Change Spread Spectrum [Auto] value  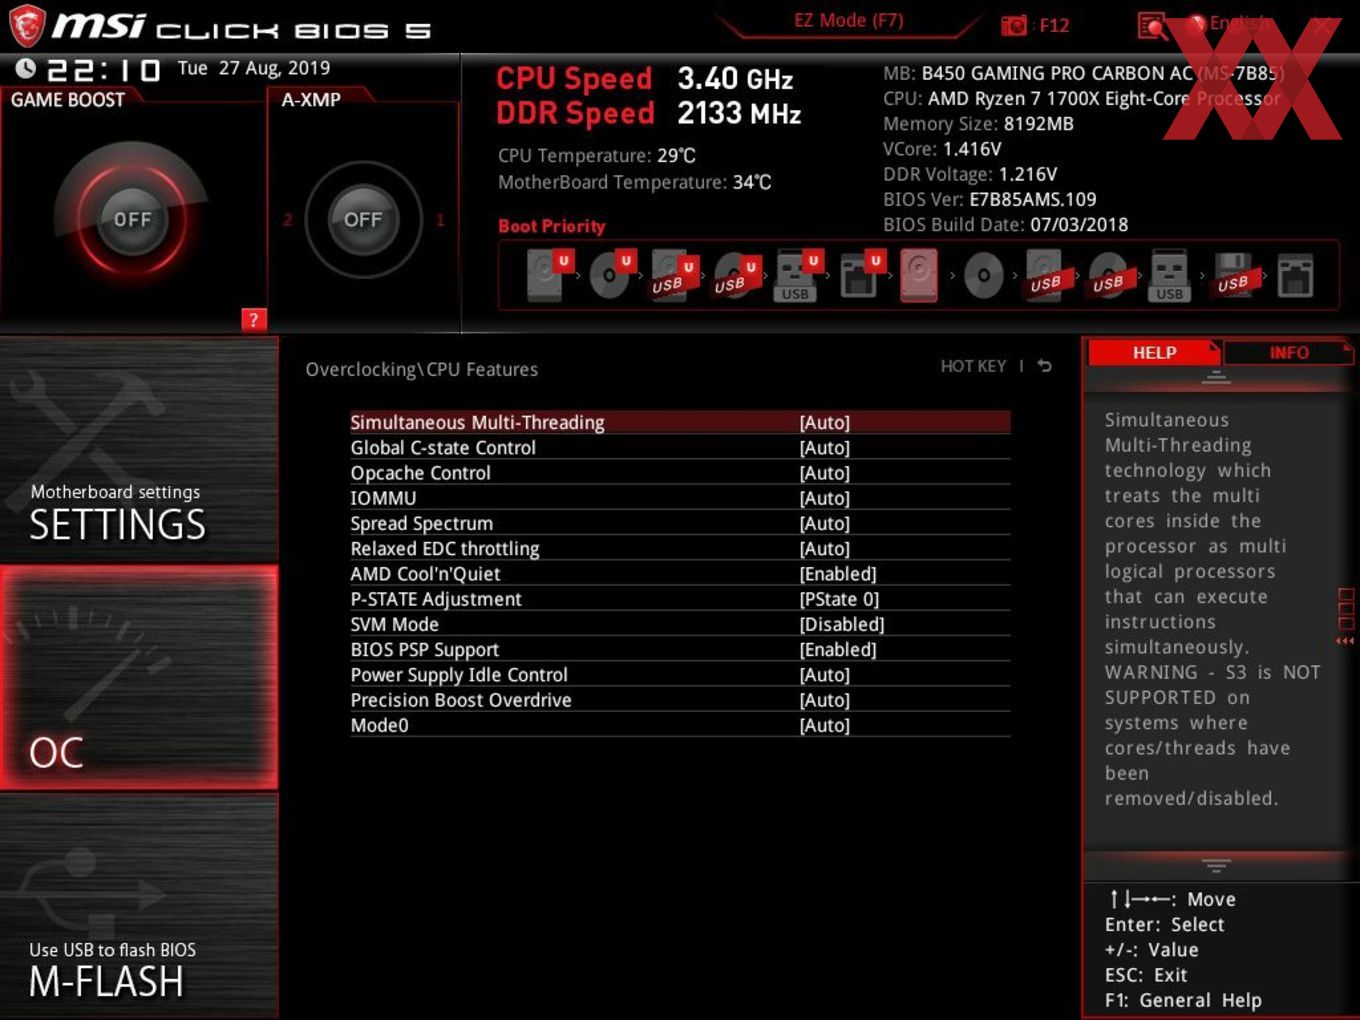click(825, 523)
